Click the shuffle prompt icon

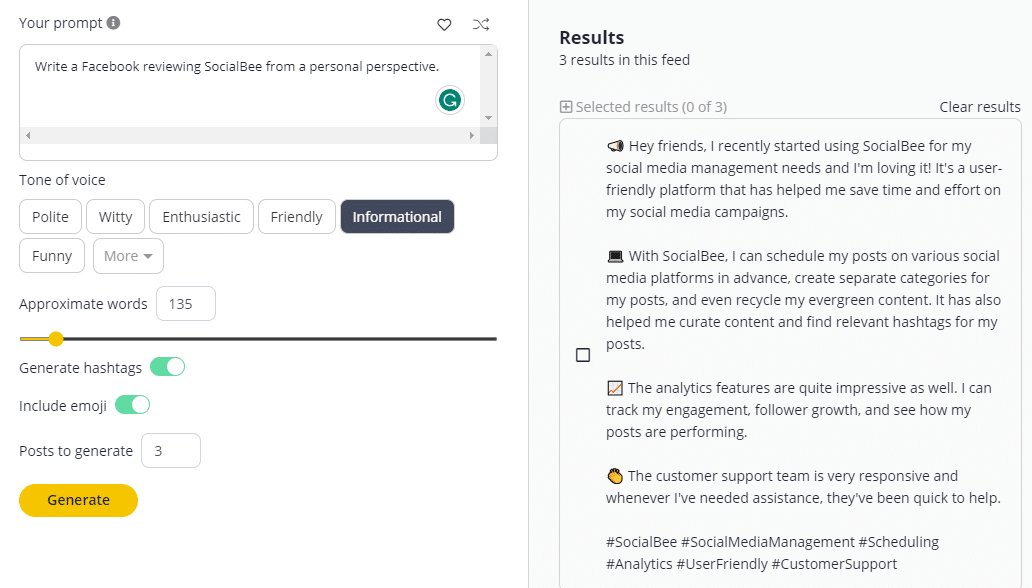pyautogui.click(x=481, y=24)
